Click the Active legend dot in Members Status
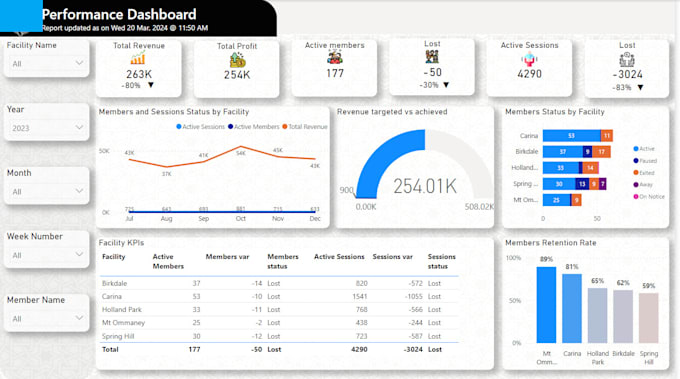Viewport: 680px width, 379px height. (x=636, y=149)
